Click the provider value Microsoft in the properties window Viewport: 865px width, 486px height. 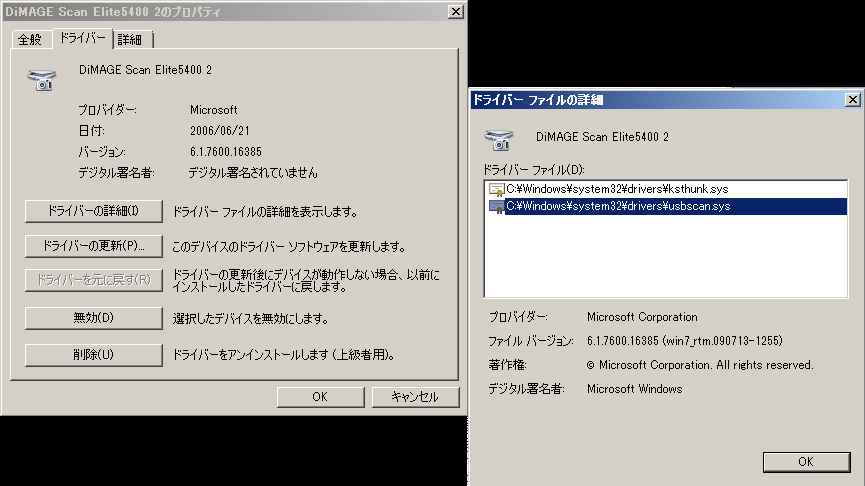(x=213, y=110)
